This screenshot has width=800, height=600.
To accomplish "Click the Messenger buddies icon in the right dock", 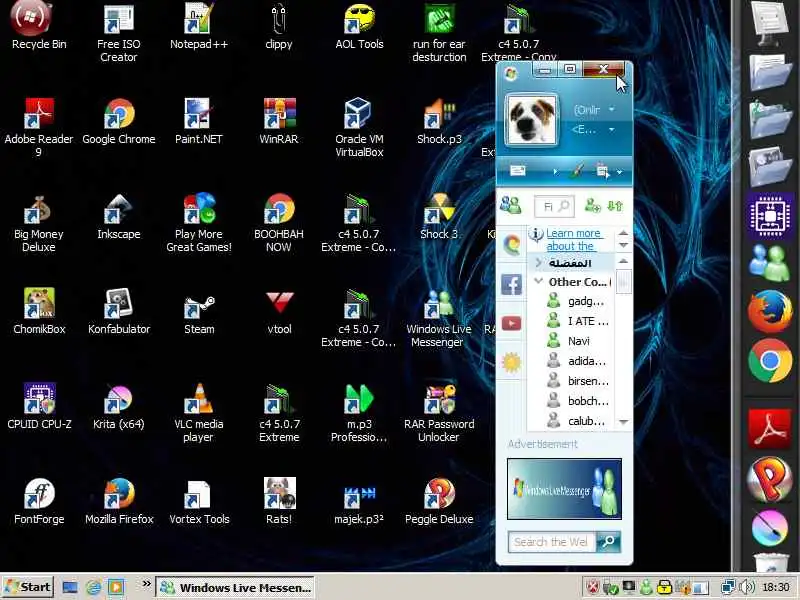I will pos(770,263).
